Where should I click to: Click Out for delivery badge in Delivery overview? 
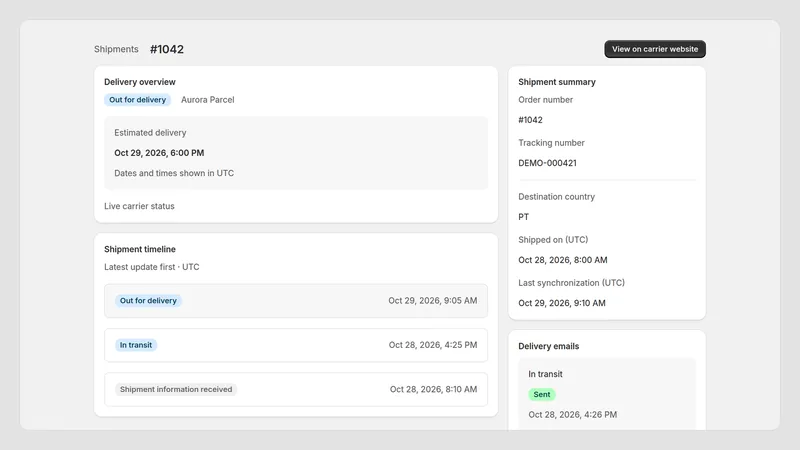[137, 99]
